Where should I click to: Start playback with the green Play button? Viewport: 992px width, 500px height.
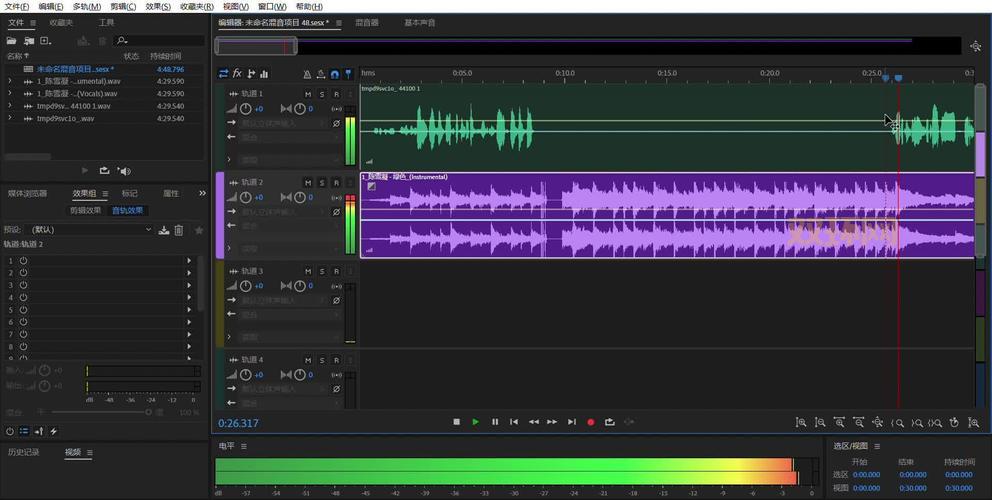pos(476,422)
